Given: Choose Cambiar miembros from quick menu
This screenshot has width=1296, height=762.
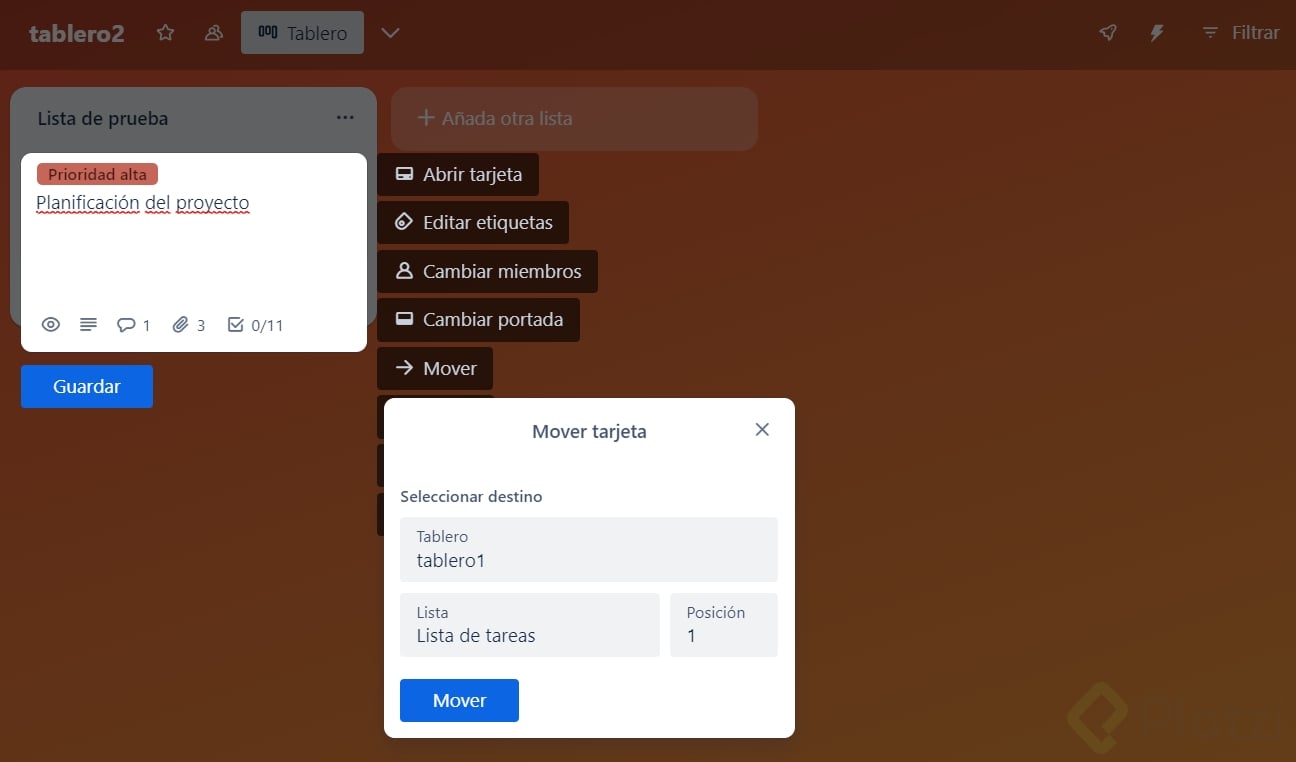Looking at the screenshot, I should [x=487, y=271].
